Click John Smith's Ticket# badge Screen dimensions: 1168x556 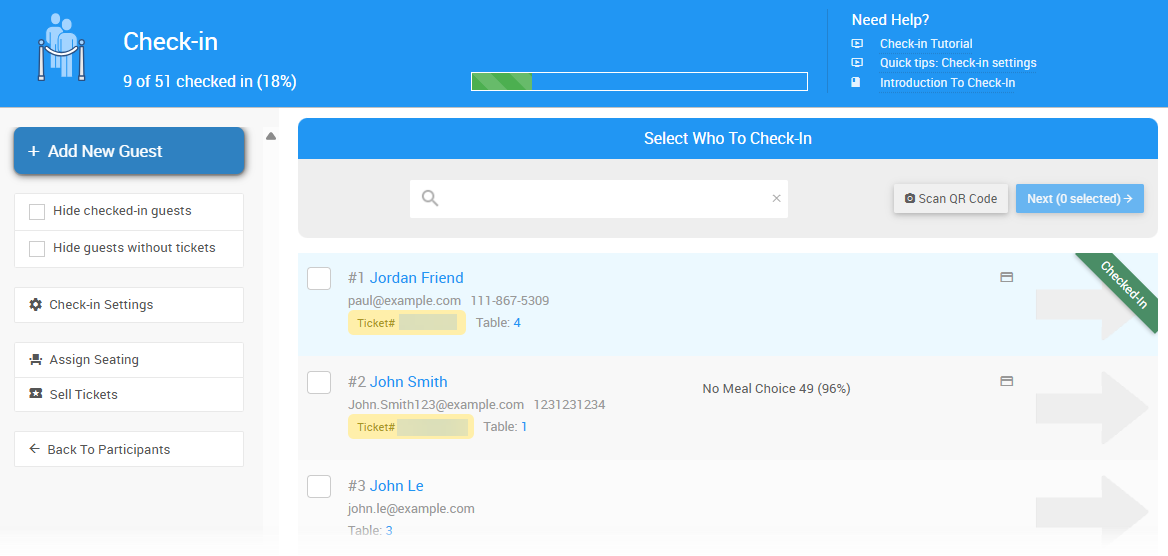tap(410, 427)
